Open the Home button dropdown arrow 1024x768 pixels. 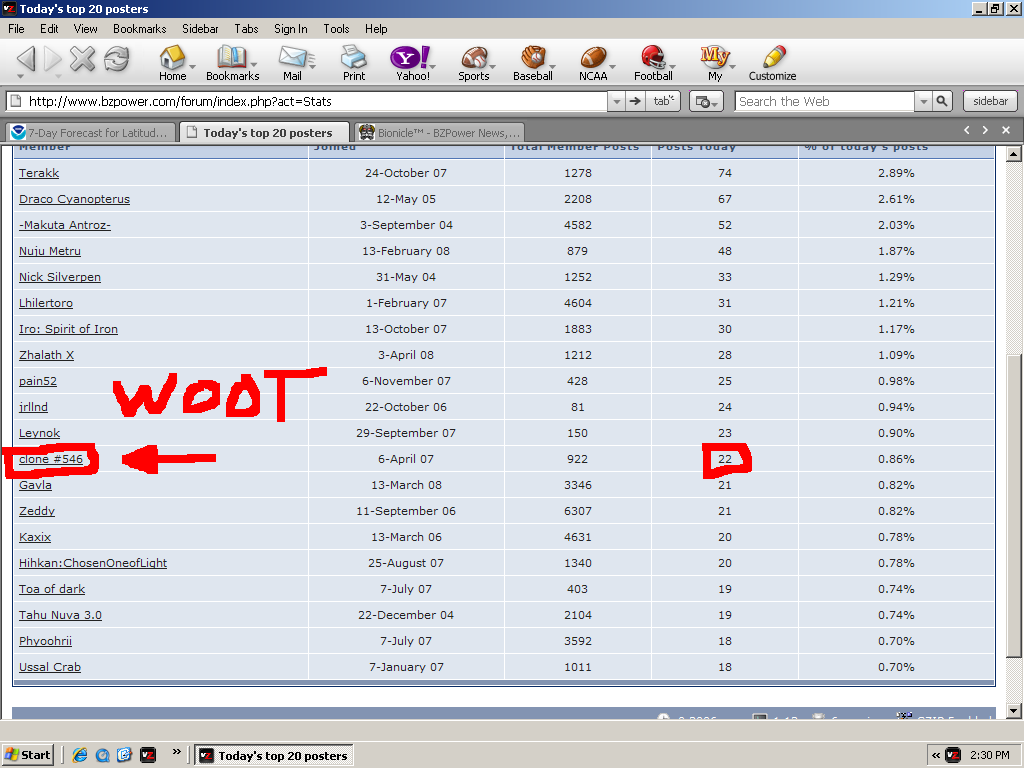pyautogui.click(x=192, y=66)
